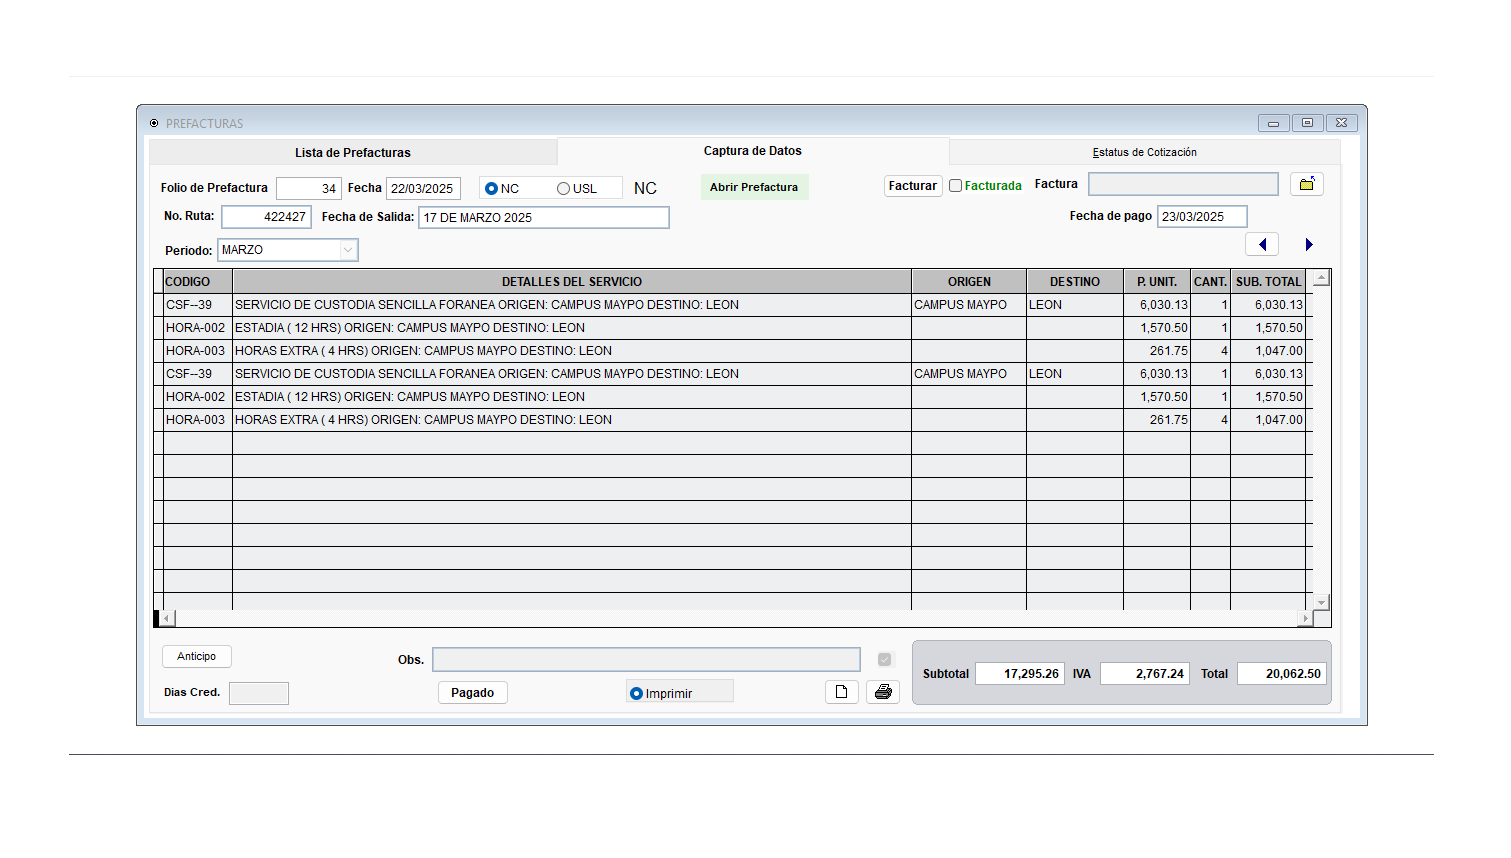Click the open folder icon beside Factura
Screen dimensions: 1511x858
coord(1306,184)
